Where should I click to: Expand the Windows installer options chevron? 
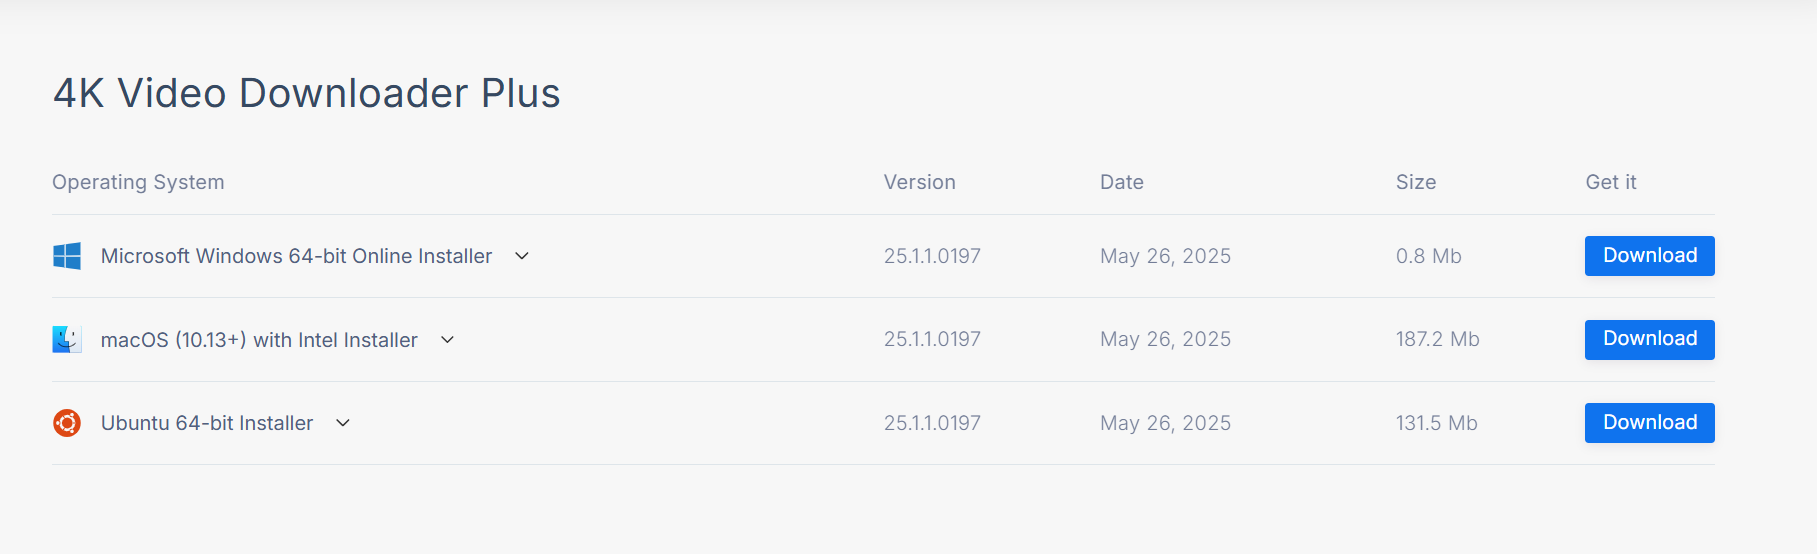(522, 256)
